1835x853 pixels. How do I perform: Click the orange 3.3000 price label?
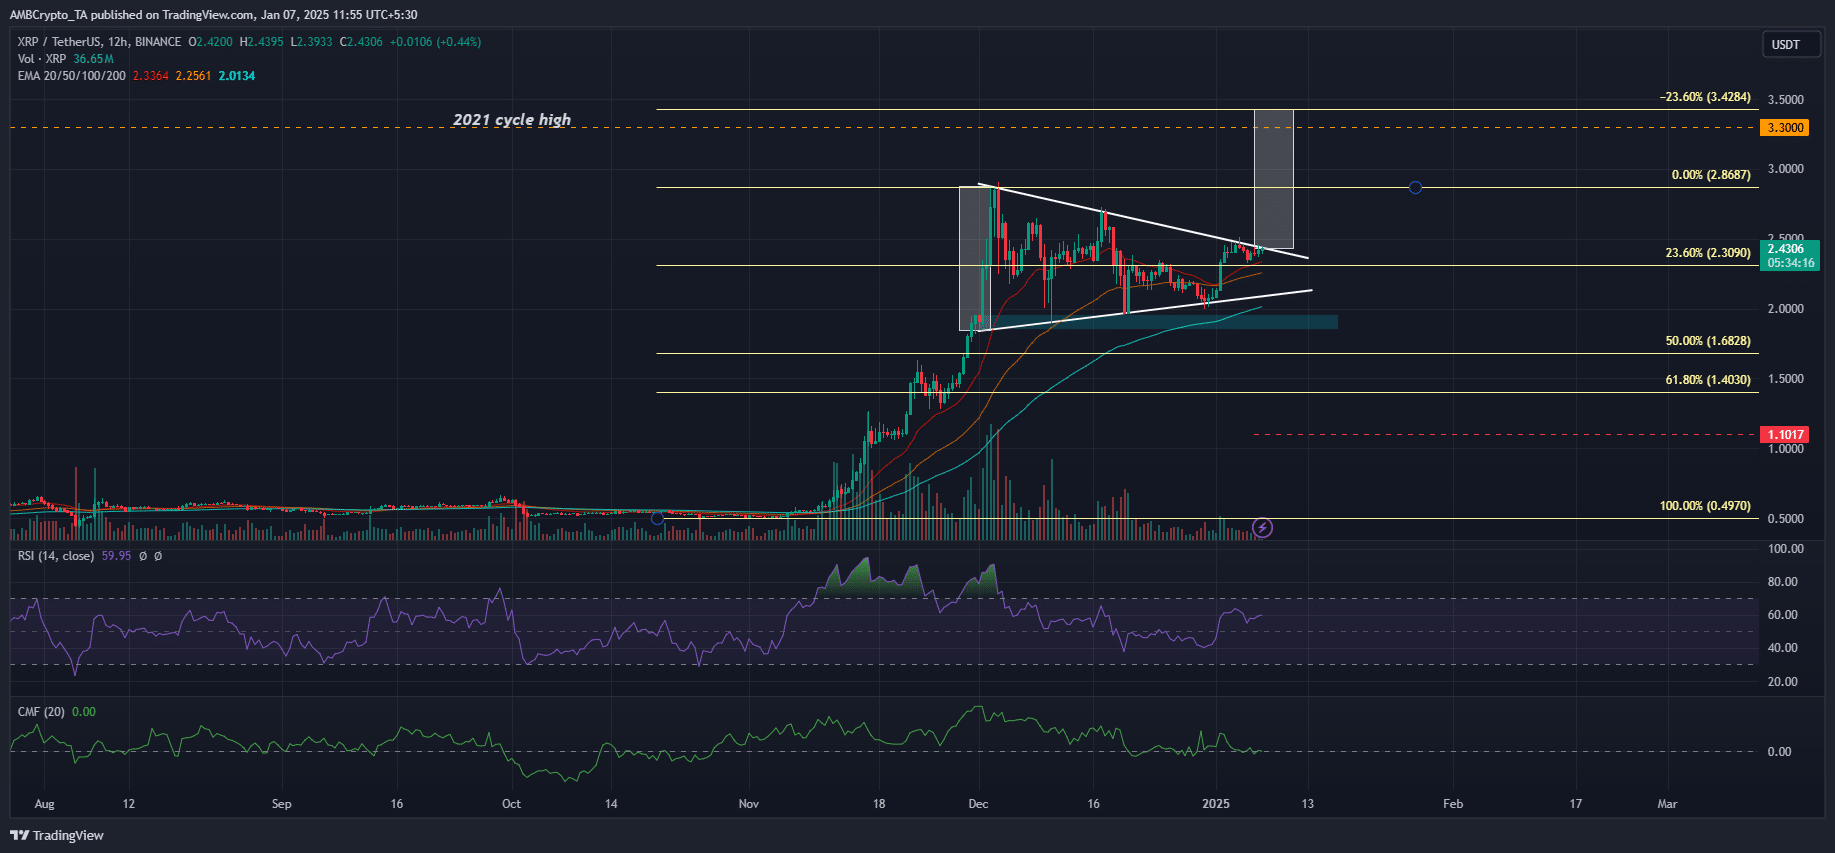click(x=1785, y=127)
